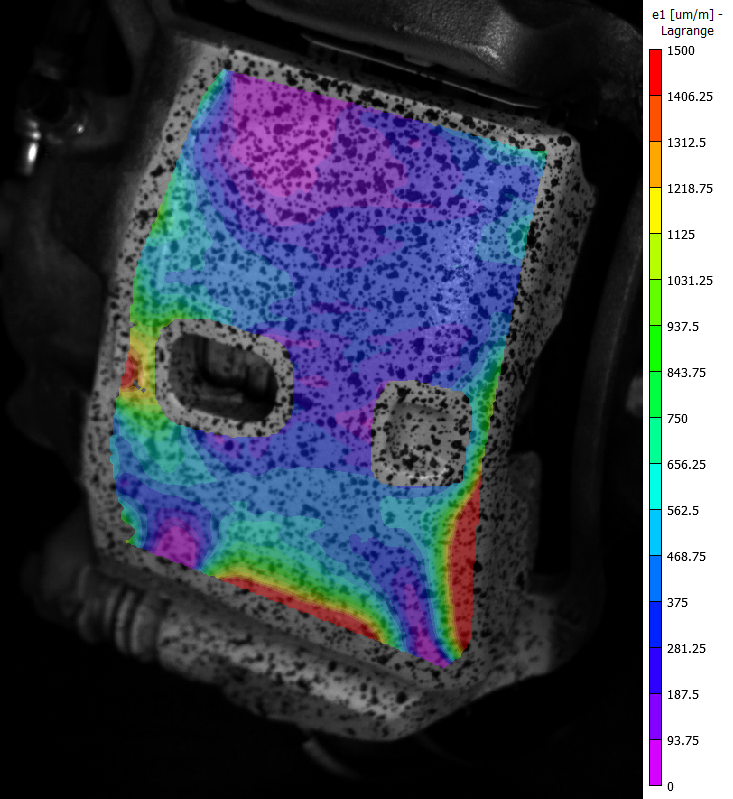Click the 281.25 scale label

(686, 649)
